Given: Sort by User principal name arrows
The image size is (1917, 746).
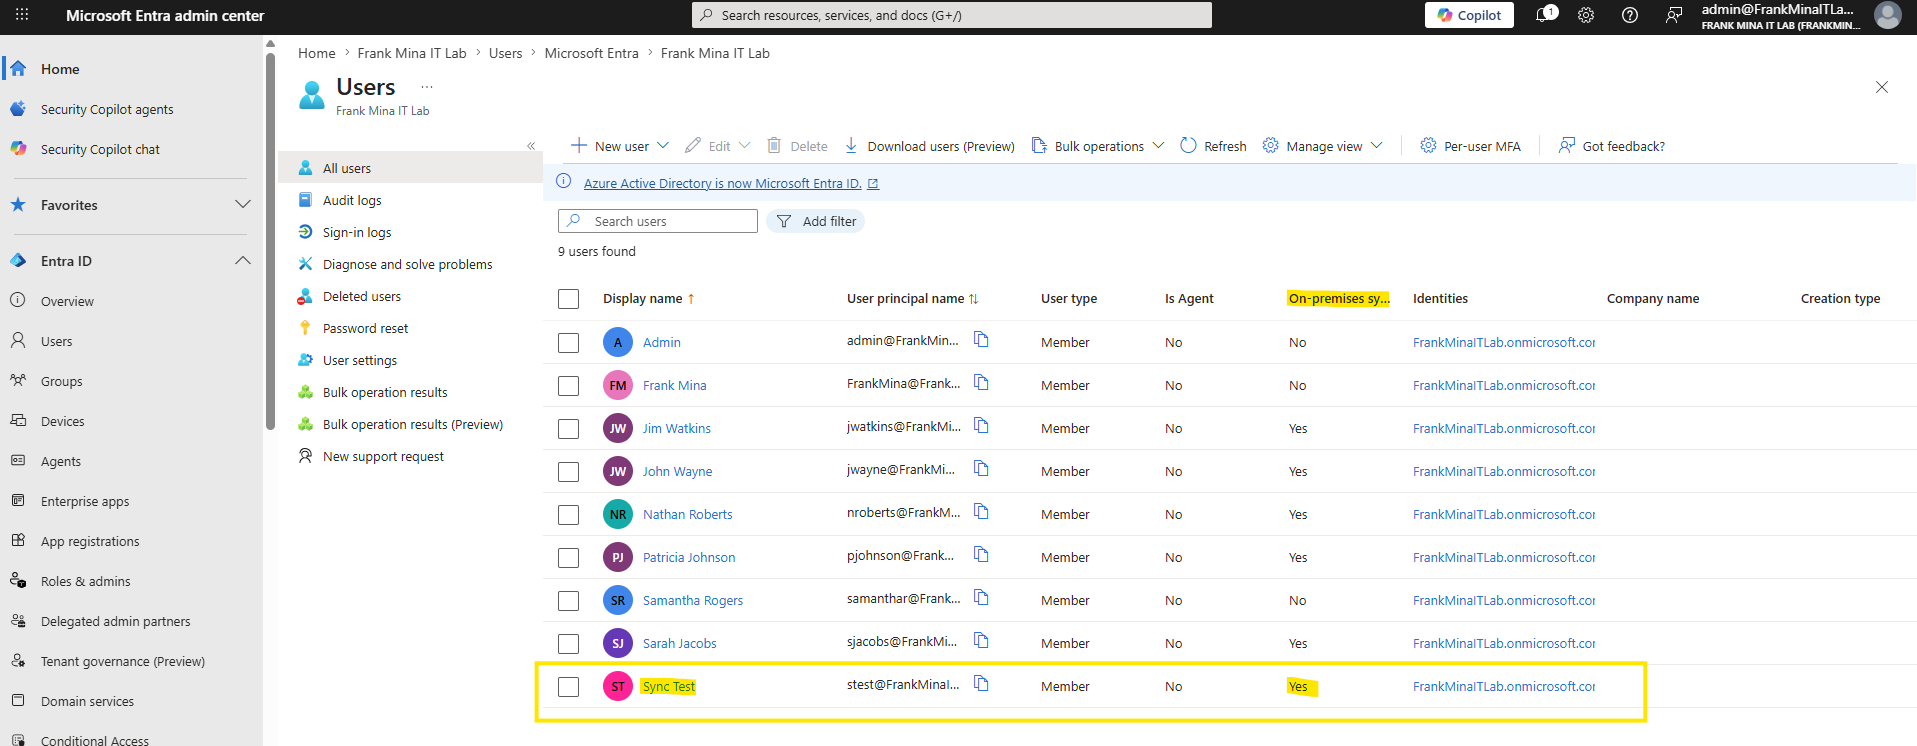Looking at the screenshot, I should pos(973,299).
